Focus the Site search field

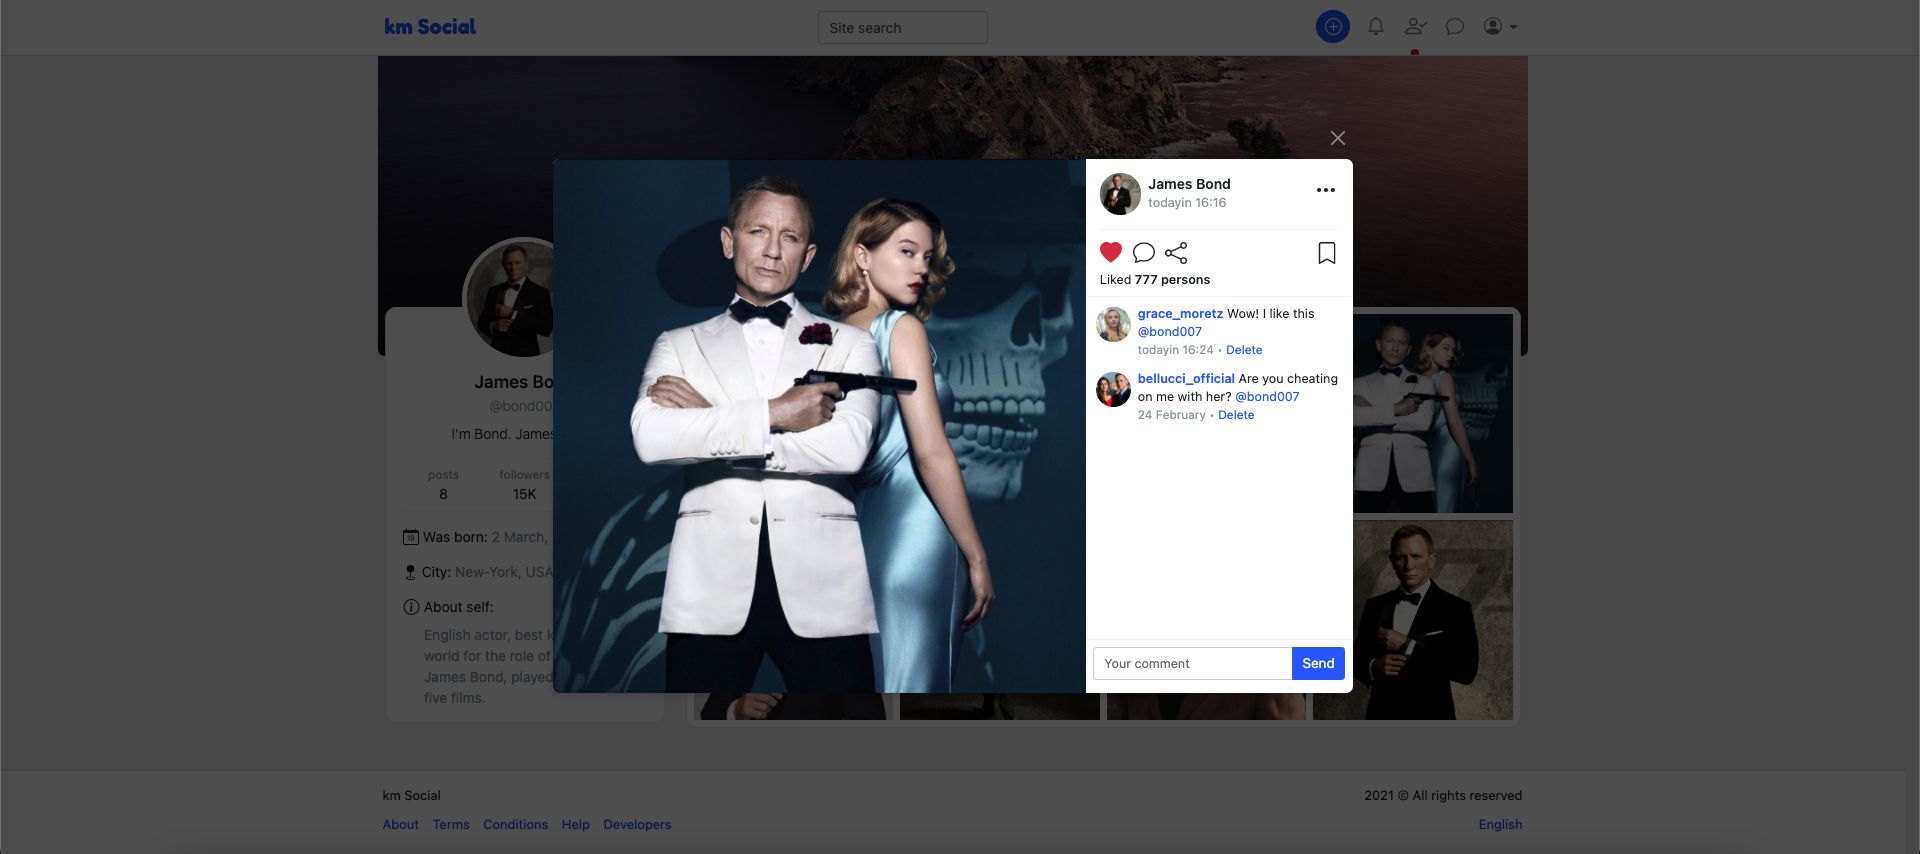click(x=902, y=28)
